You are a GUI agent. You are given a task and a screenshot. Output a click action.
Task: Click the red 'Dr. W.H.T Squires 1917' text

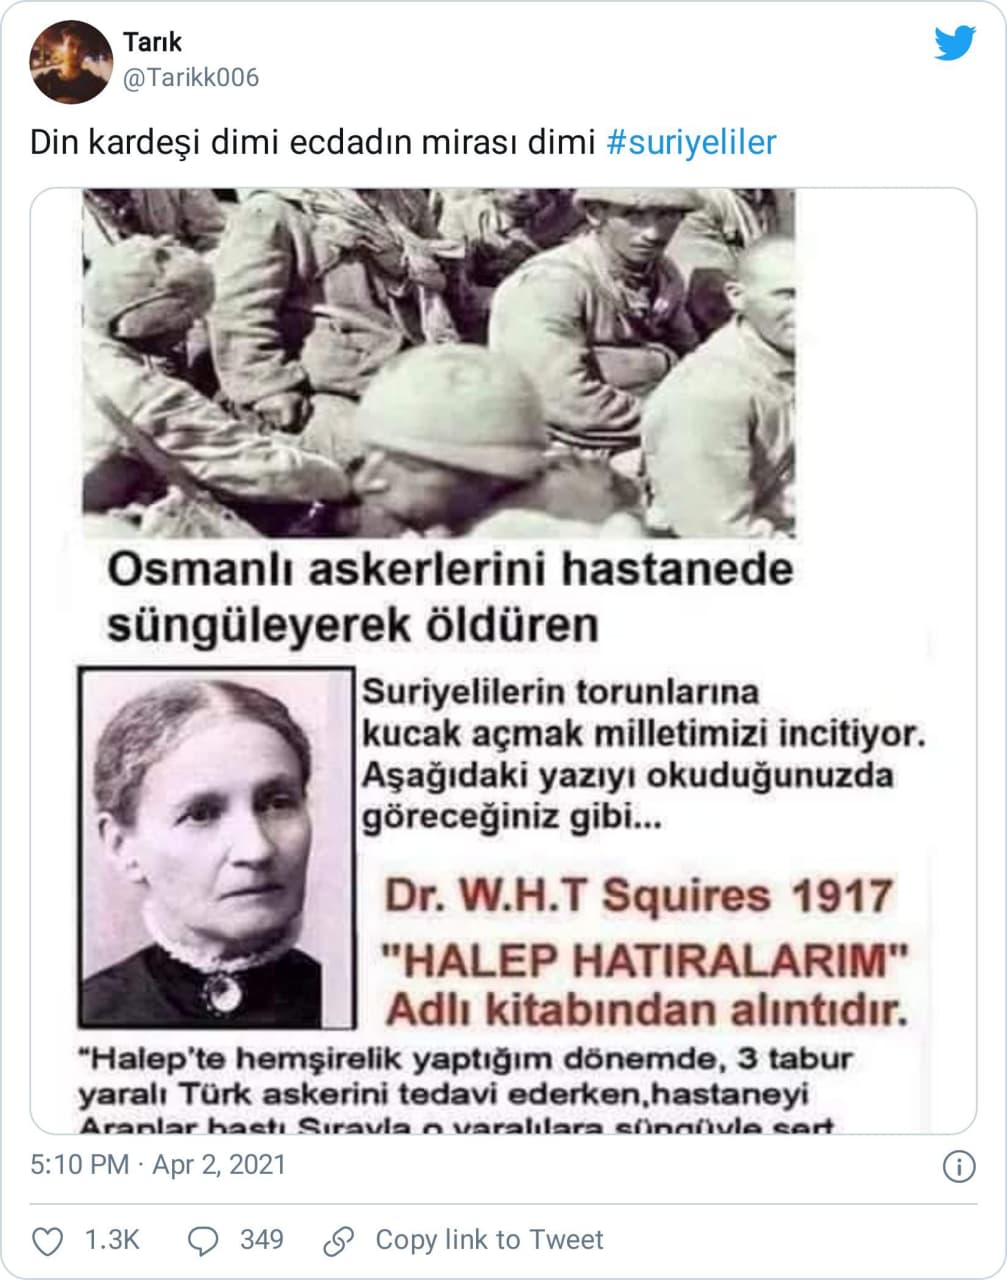[x=638, y=896]
